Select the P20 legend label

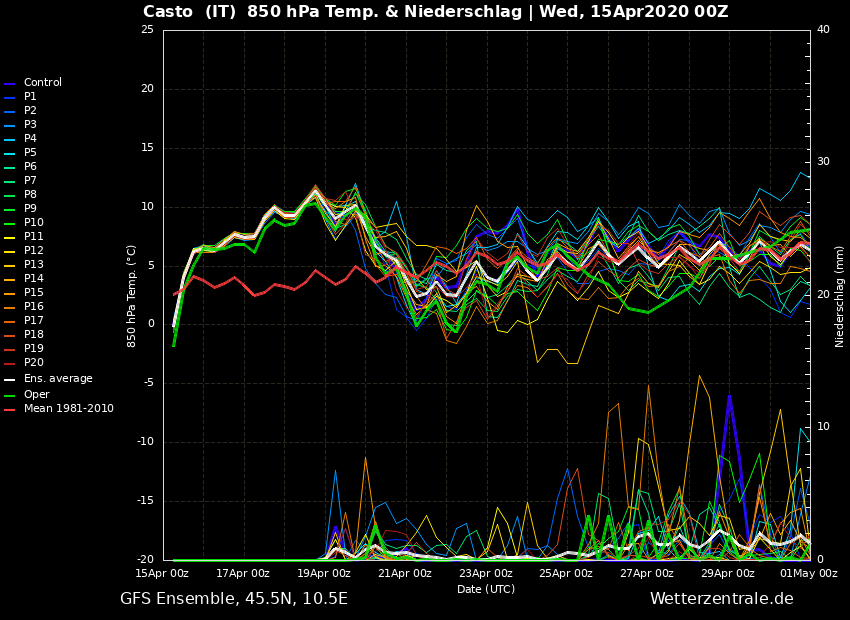[x=33, y=363]
